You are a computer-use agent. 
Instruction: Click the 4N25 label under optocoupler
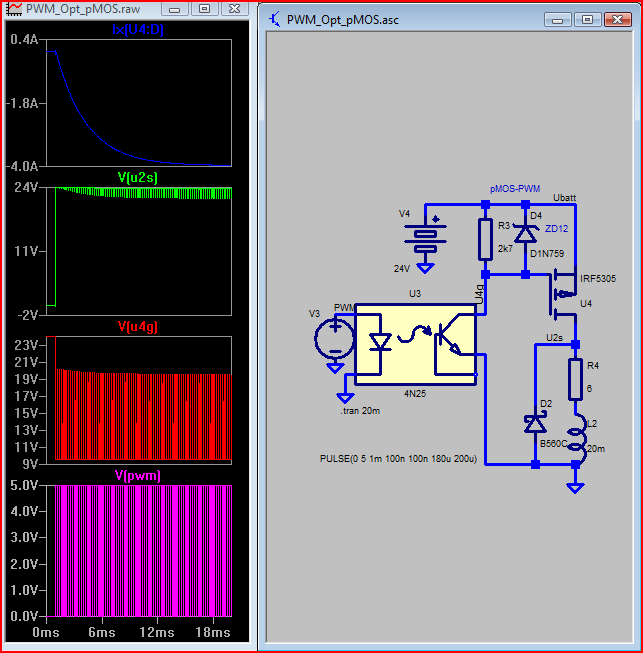(x=415, y=394)
